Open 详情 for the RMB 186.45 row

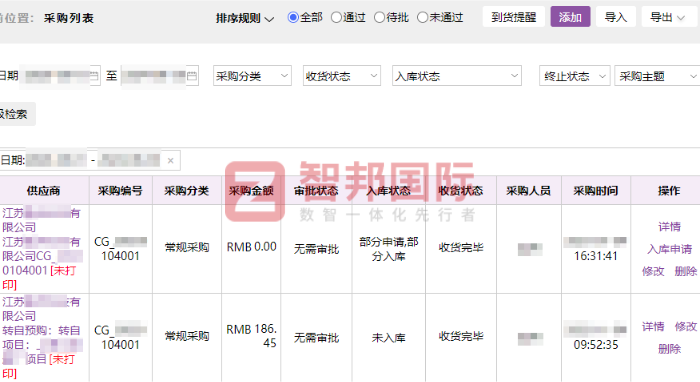[x=653, y=326]
